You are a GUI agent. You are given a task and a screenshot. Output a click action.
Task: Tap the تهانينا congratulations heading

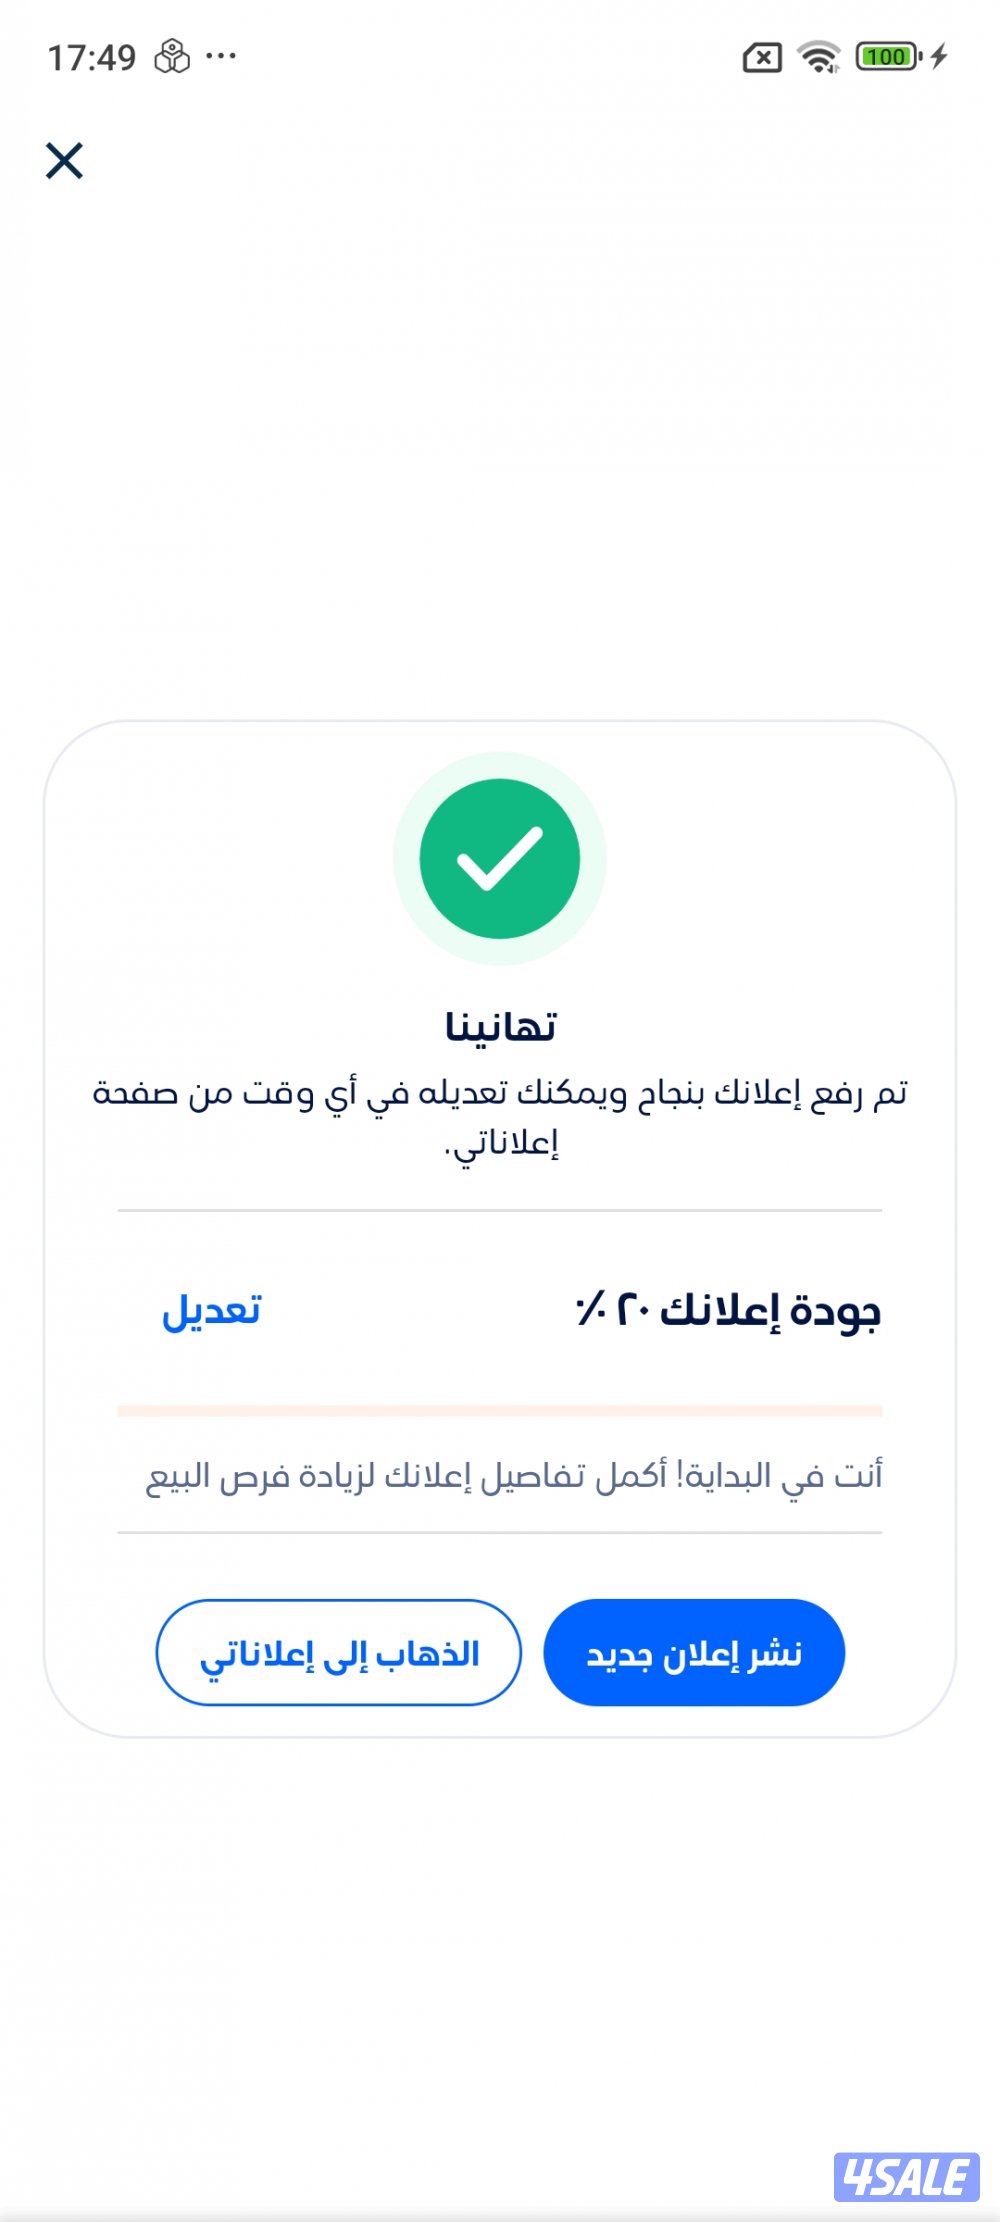click(x=500, y=1027)
